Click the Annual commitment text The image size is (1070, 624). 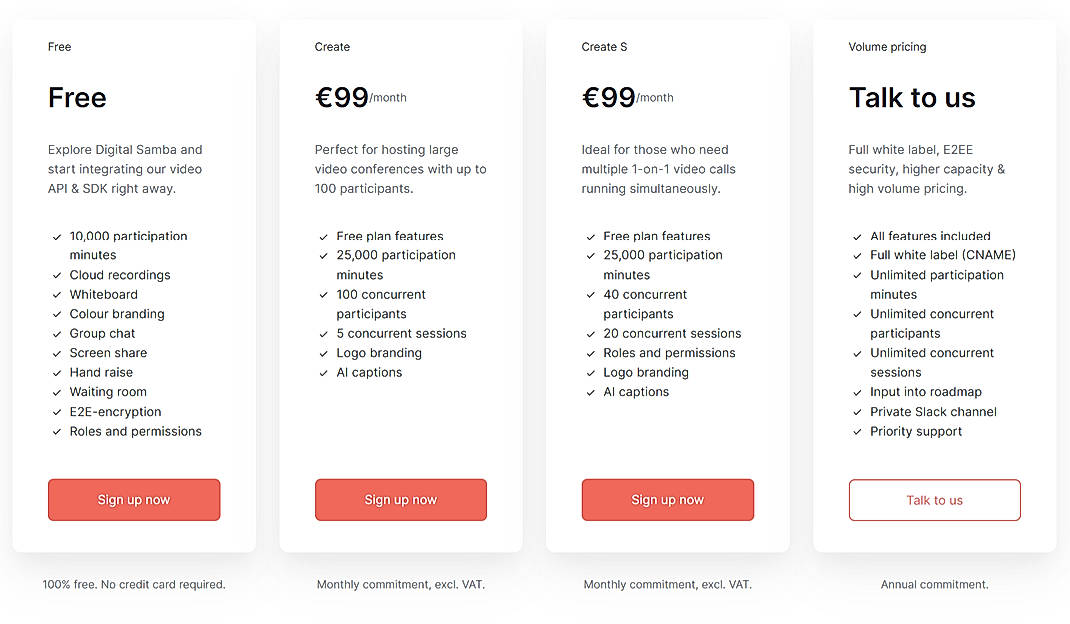click(x=934, y=584)
